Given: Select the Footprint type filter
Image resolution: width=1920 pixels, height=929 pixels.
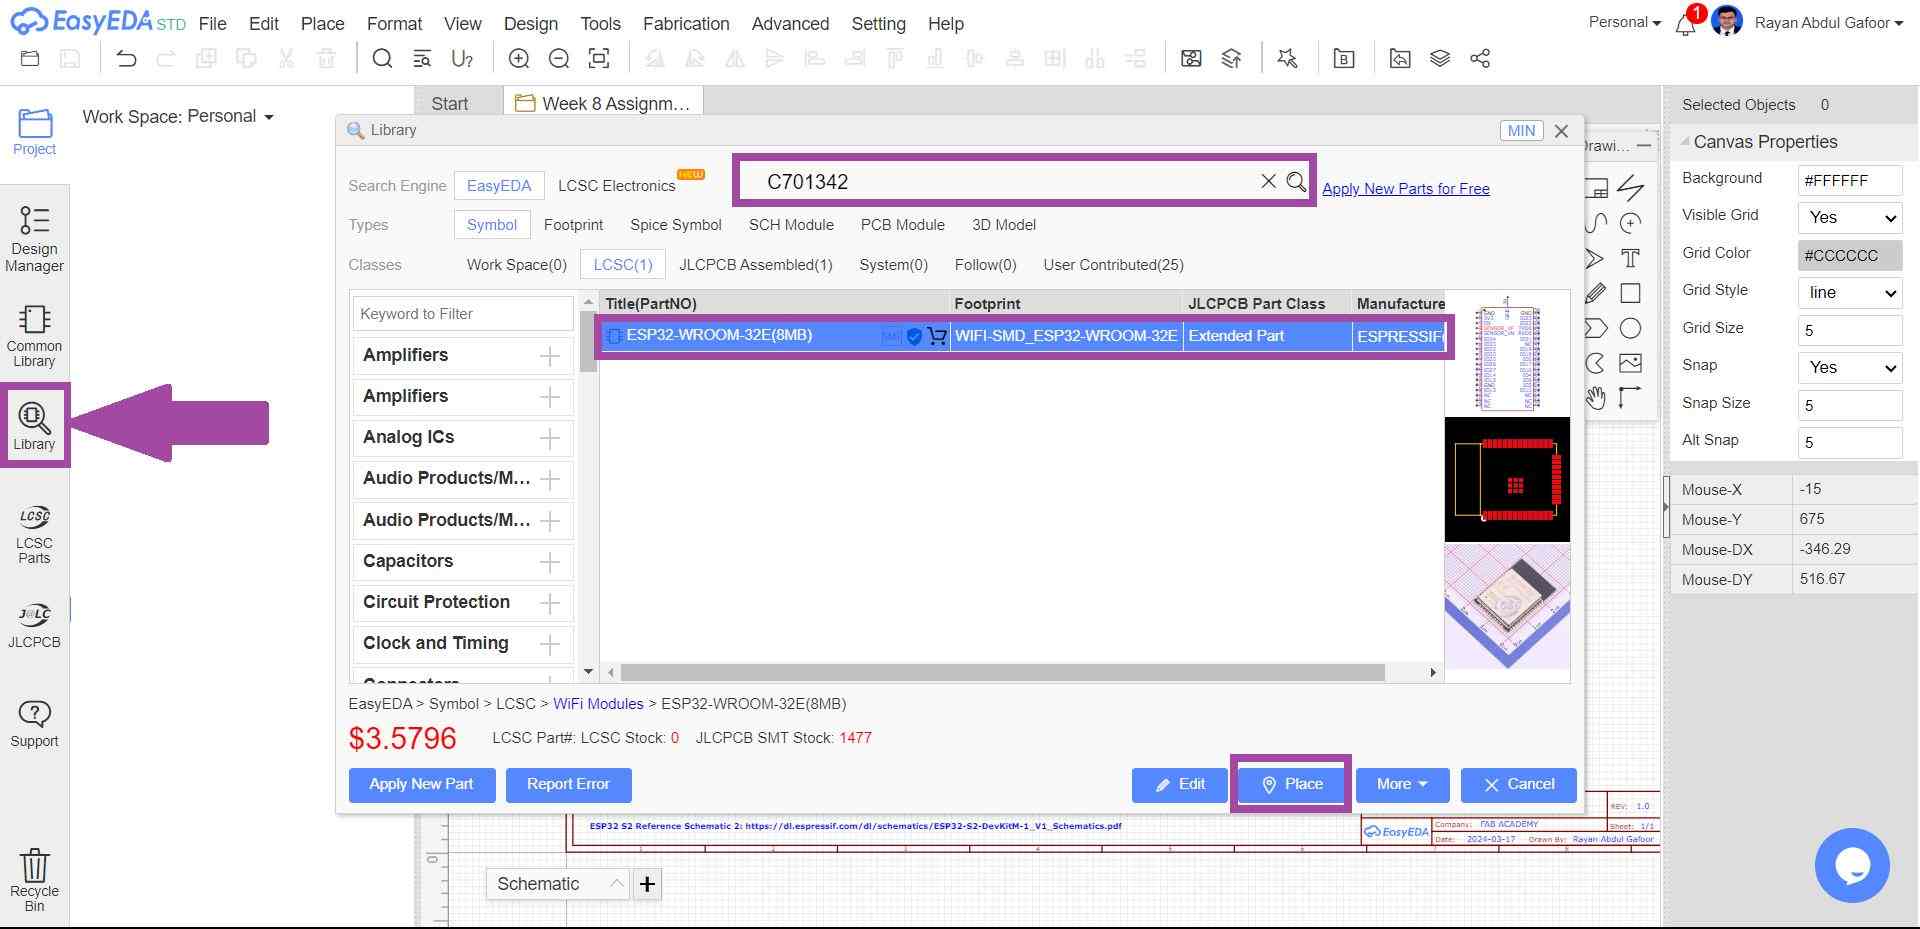Looking at the screenshot, I should (x=573, y=225).
